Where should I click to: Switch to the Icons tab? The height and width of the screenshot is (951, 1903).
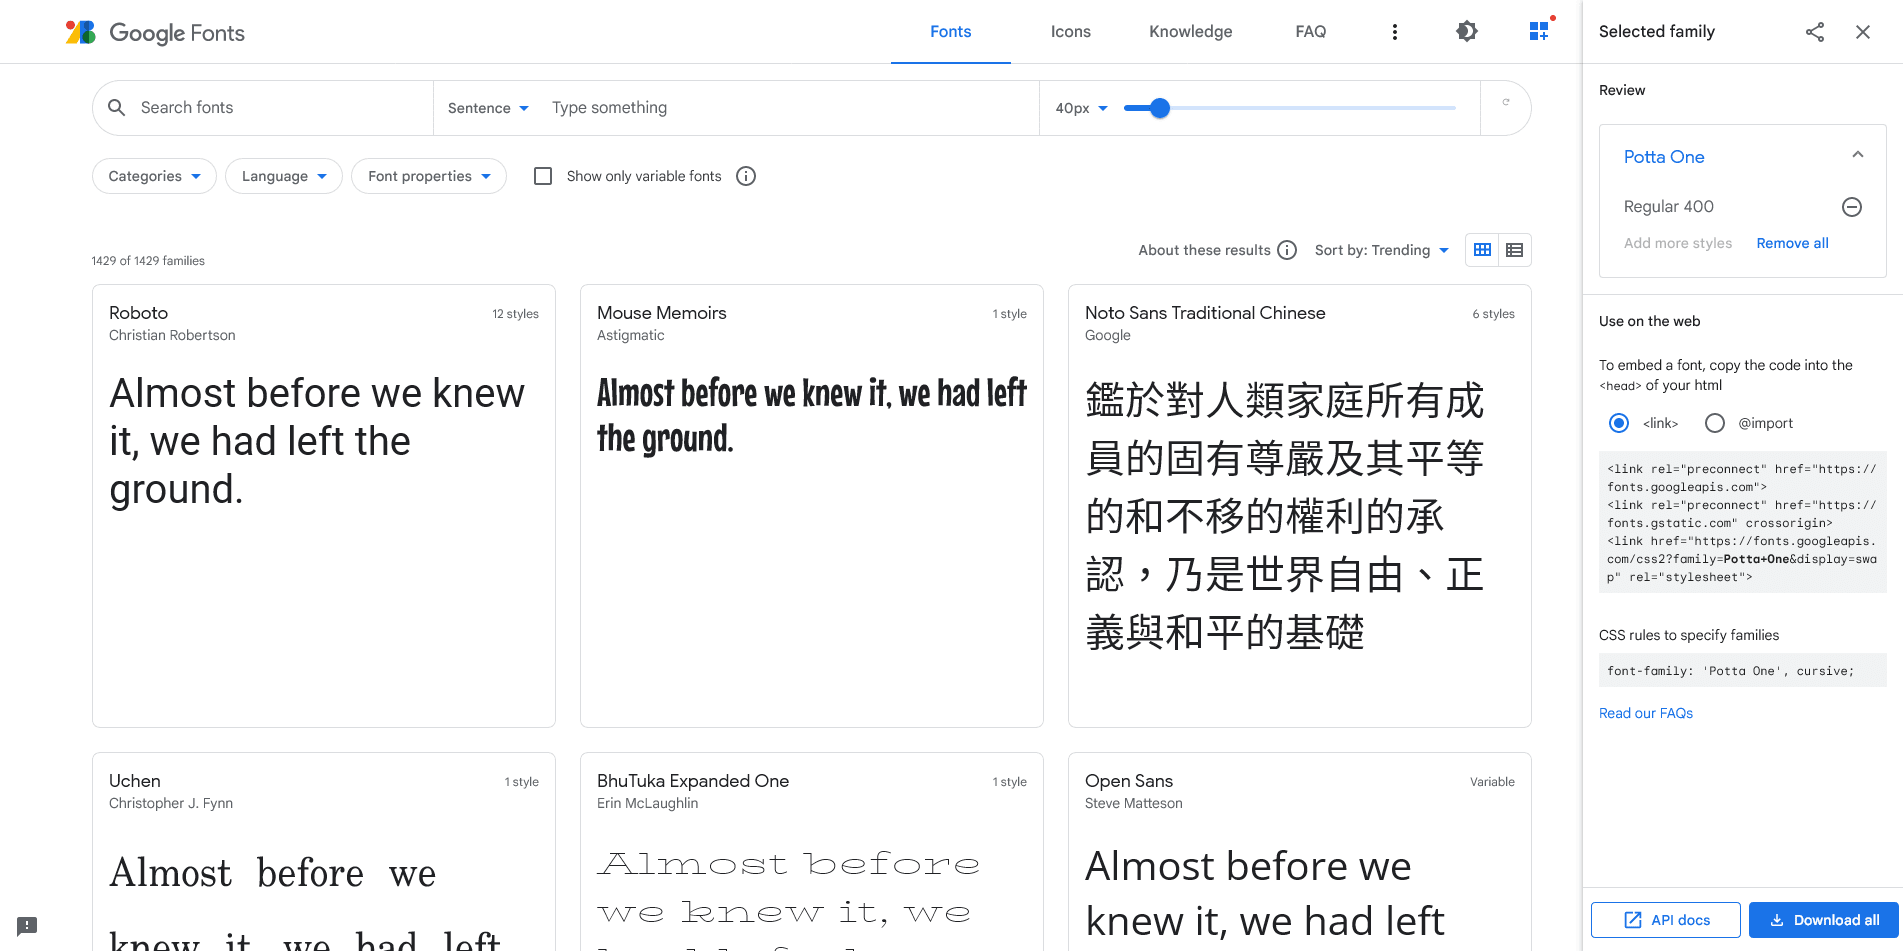(1070, 31)
